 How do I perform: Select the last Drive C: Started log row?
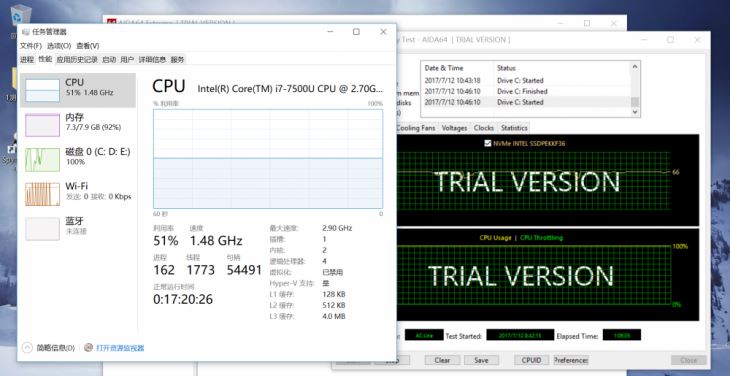tap(526, 102)
